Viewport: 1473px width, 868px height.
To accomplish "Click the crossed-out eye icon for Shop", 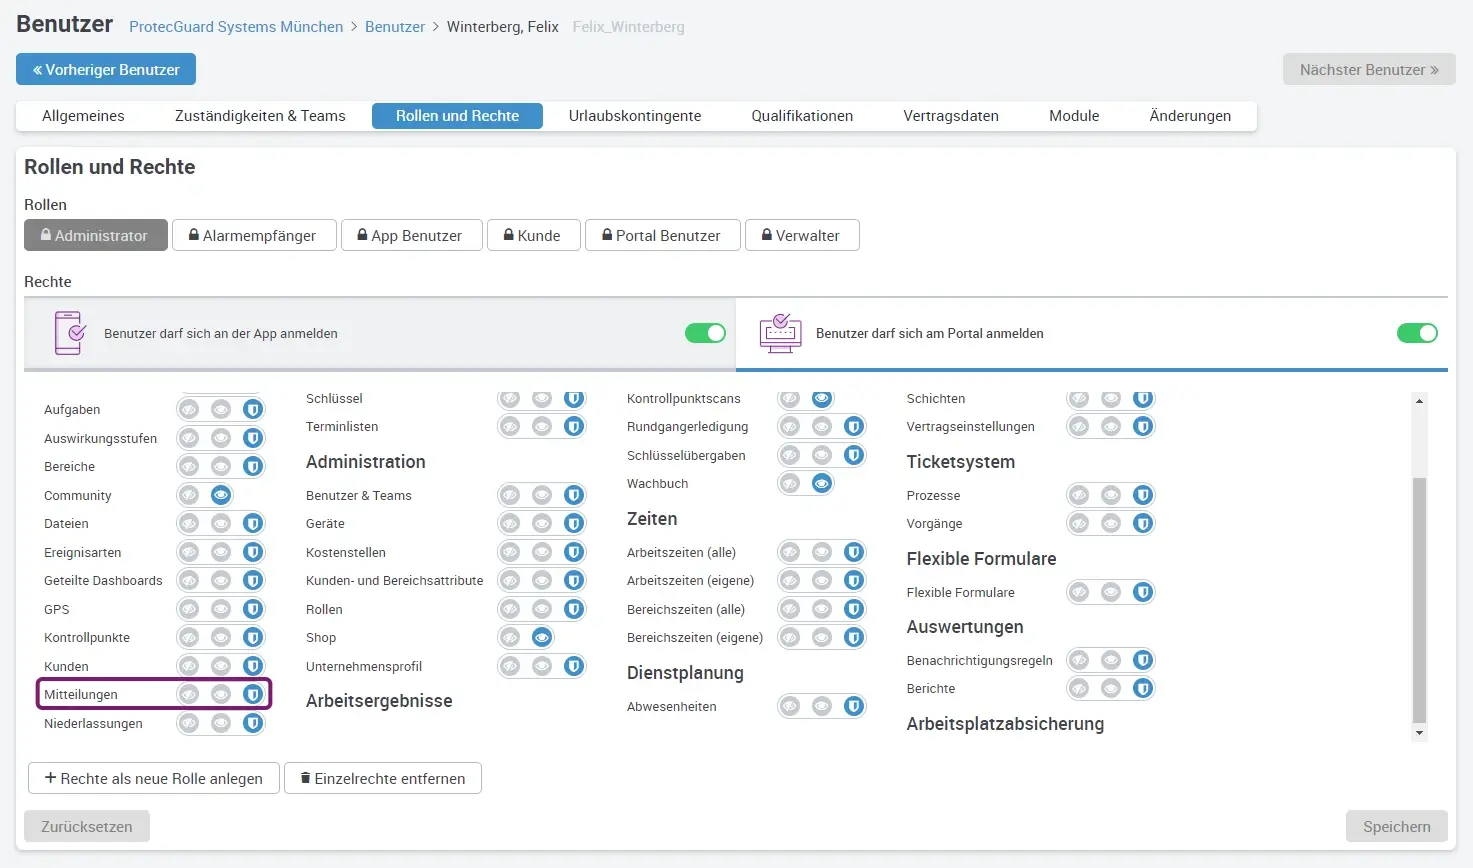I will coord(510,637).
